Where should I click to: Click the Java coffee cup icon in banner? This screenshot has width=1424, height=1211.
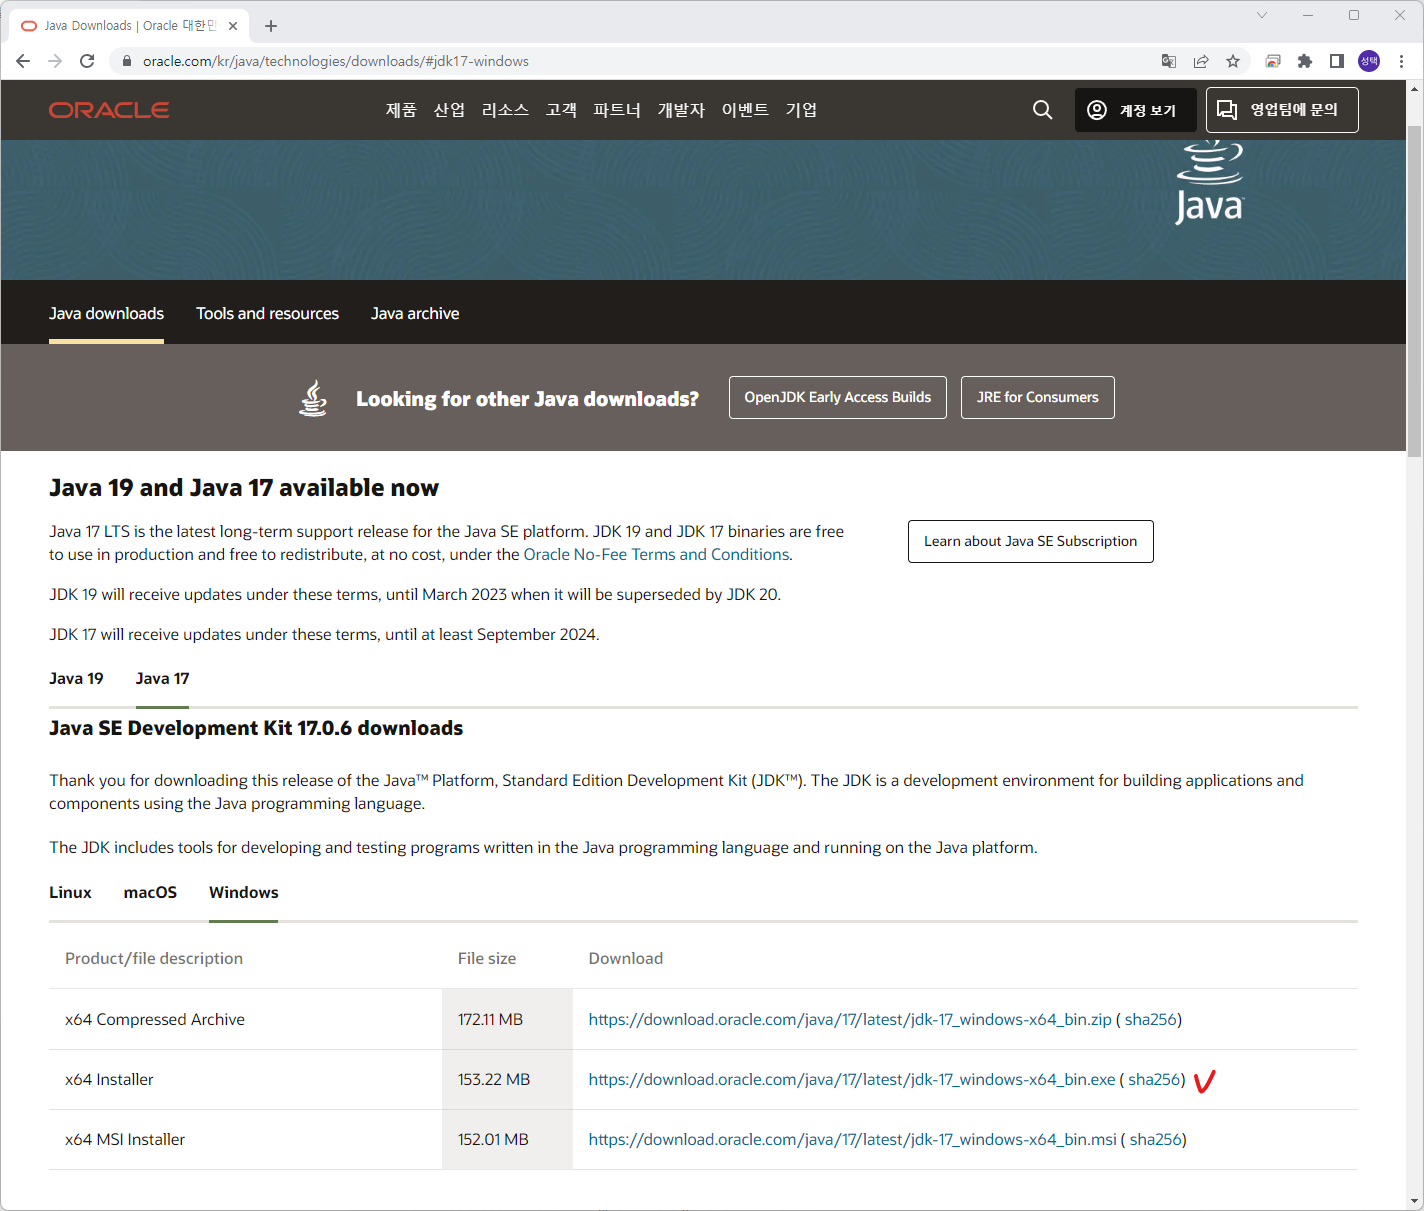[x=313, y=398]
